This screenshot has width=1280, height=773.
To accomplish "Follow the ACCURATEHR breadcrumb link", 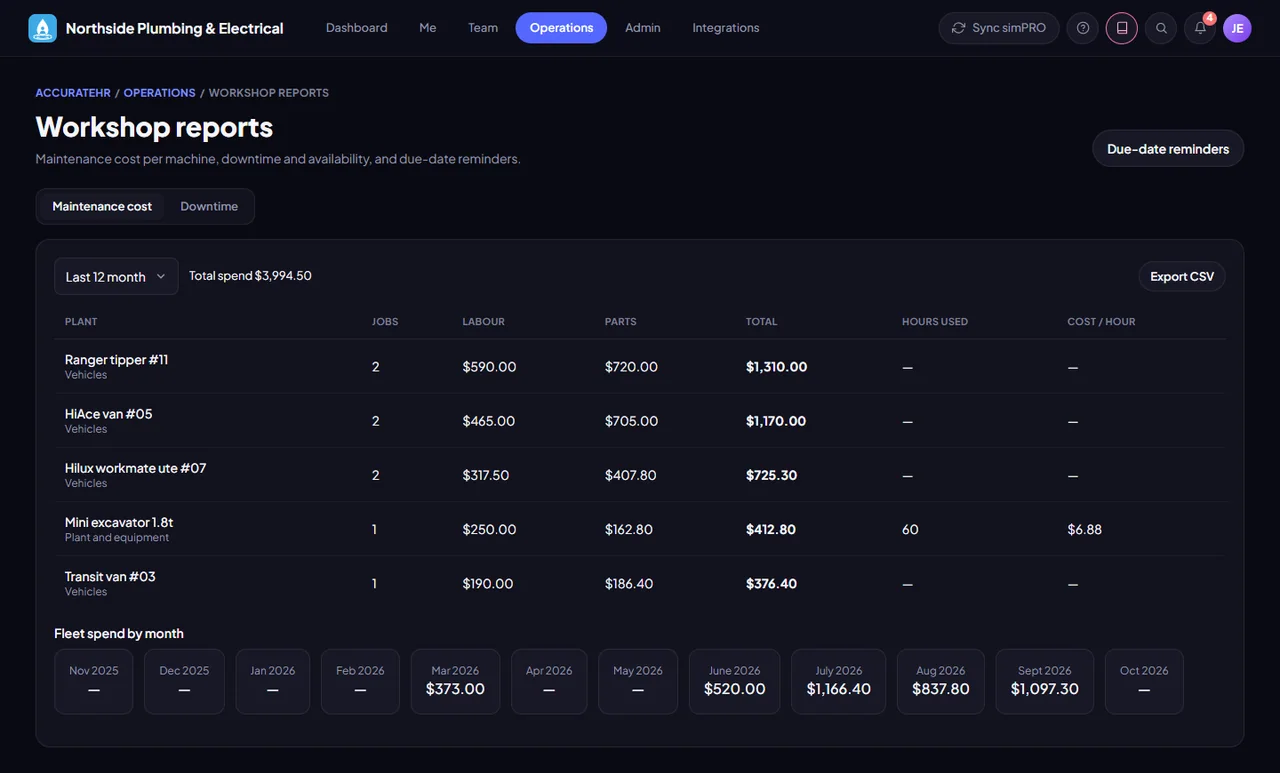I will point(73,93).
